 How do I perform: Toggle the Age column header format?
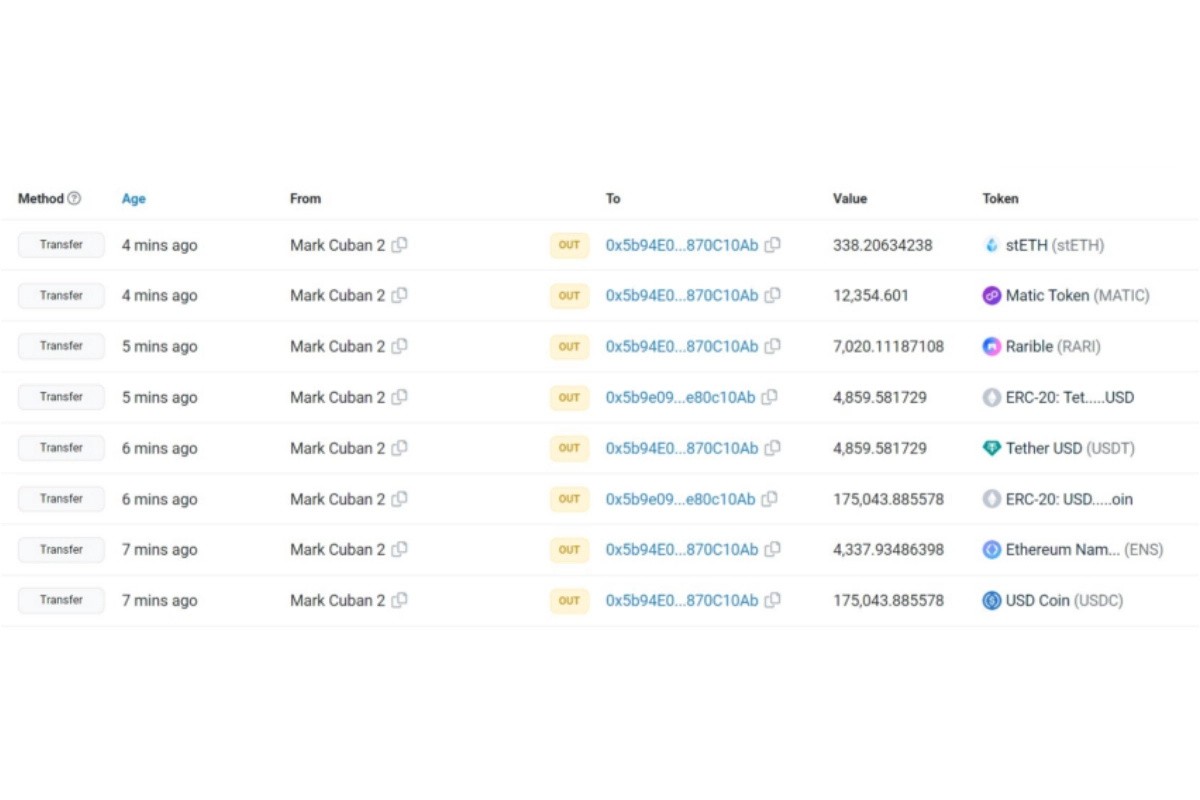[134, 199]
